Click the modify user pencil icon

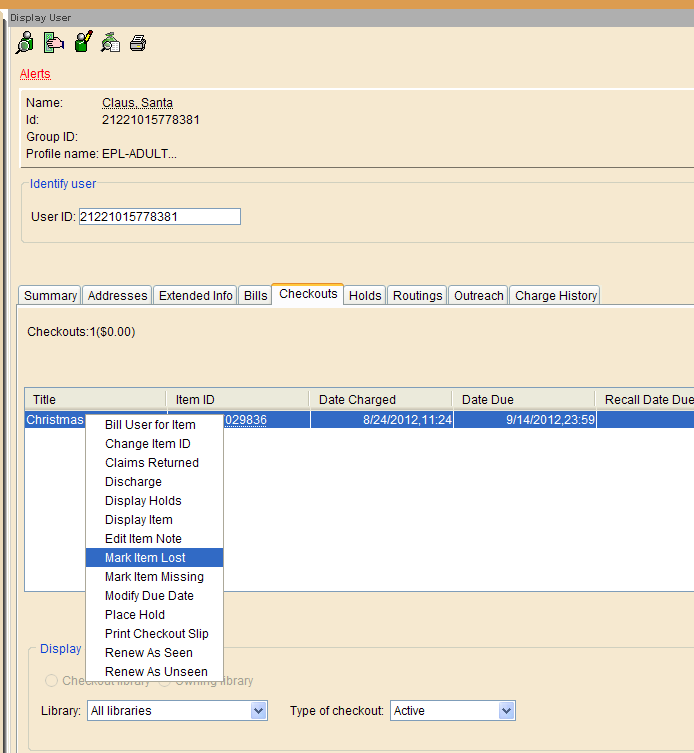pyautogui.click(x=83, y=43)
